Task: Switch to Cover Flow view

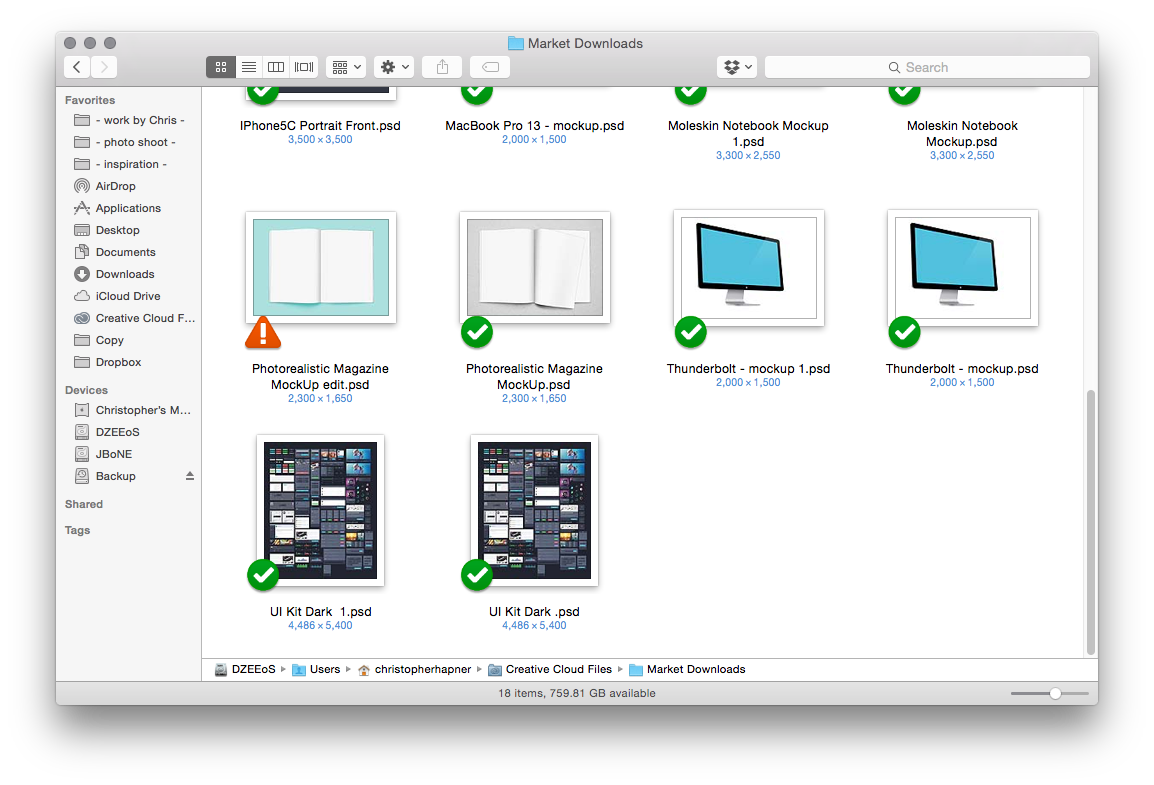Action: coord(304,67)
